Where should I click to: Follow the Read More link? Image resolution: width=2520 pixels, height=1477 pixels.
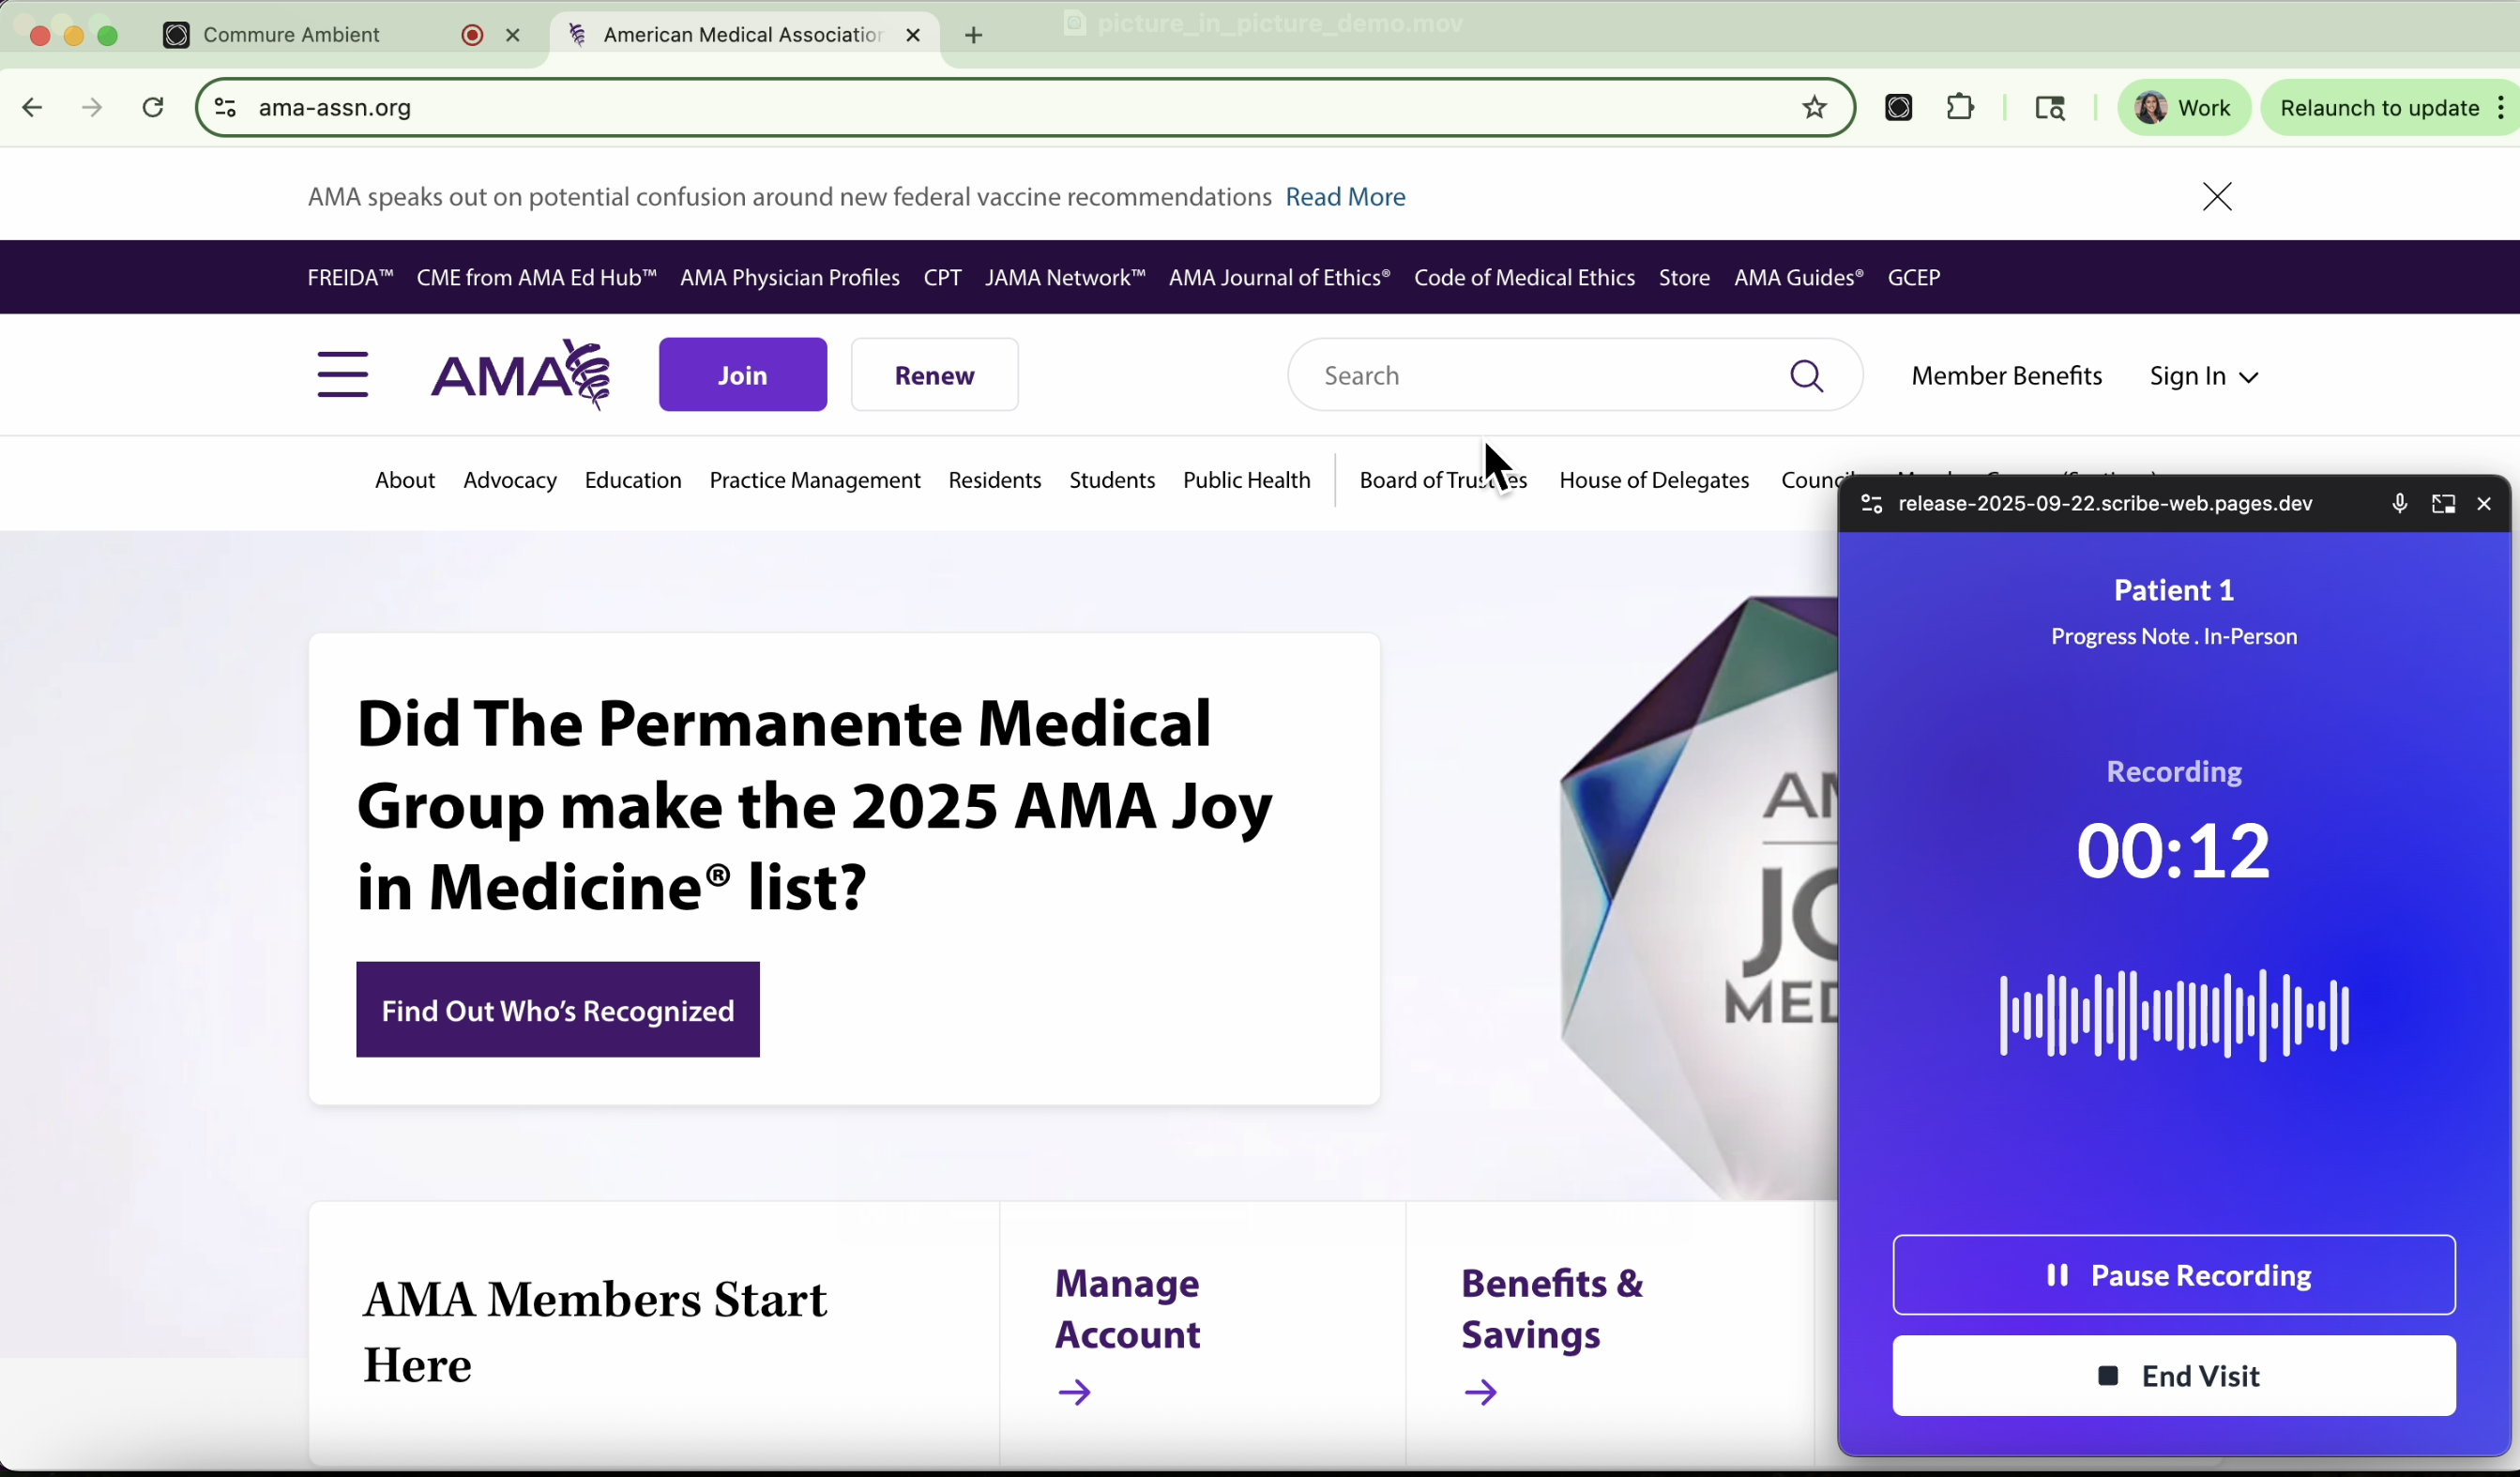point(1345,197)
